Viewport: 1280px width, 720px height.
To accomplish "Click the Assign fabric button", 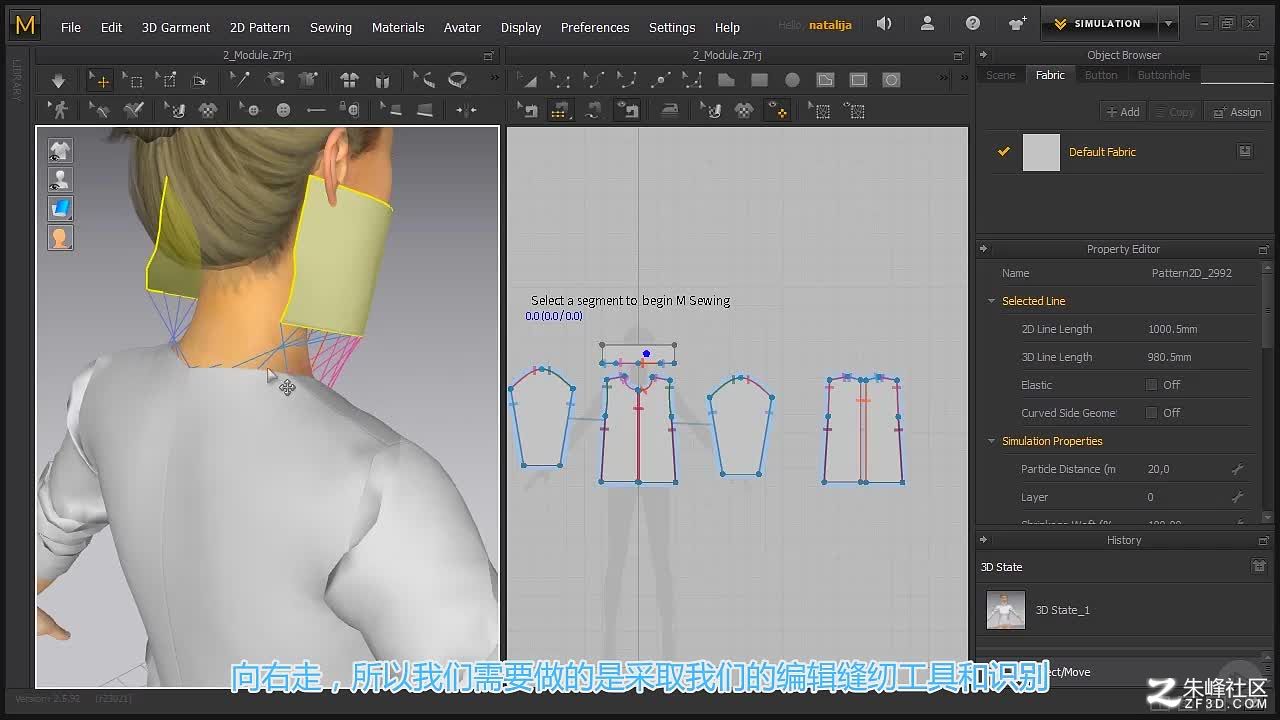I will 1238,112.
